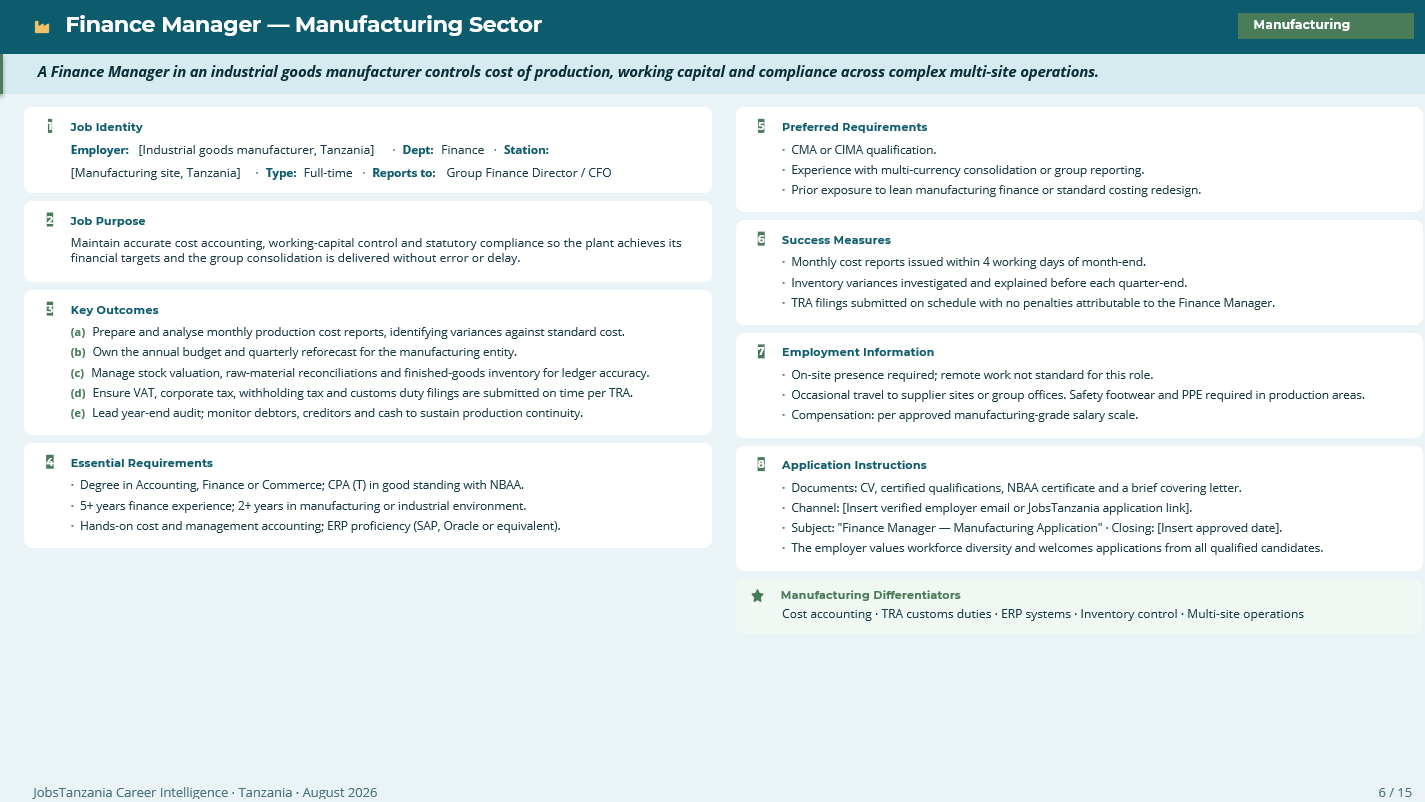This screenshot has width=1425, height=802.
Task: Select the number 5 badge for Preferred Requirements
Action: (761, 126)
